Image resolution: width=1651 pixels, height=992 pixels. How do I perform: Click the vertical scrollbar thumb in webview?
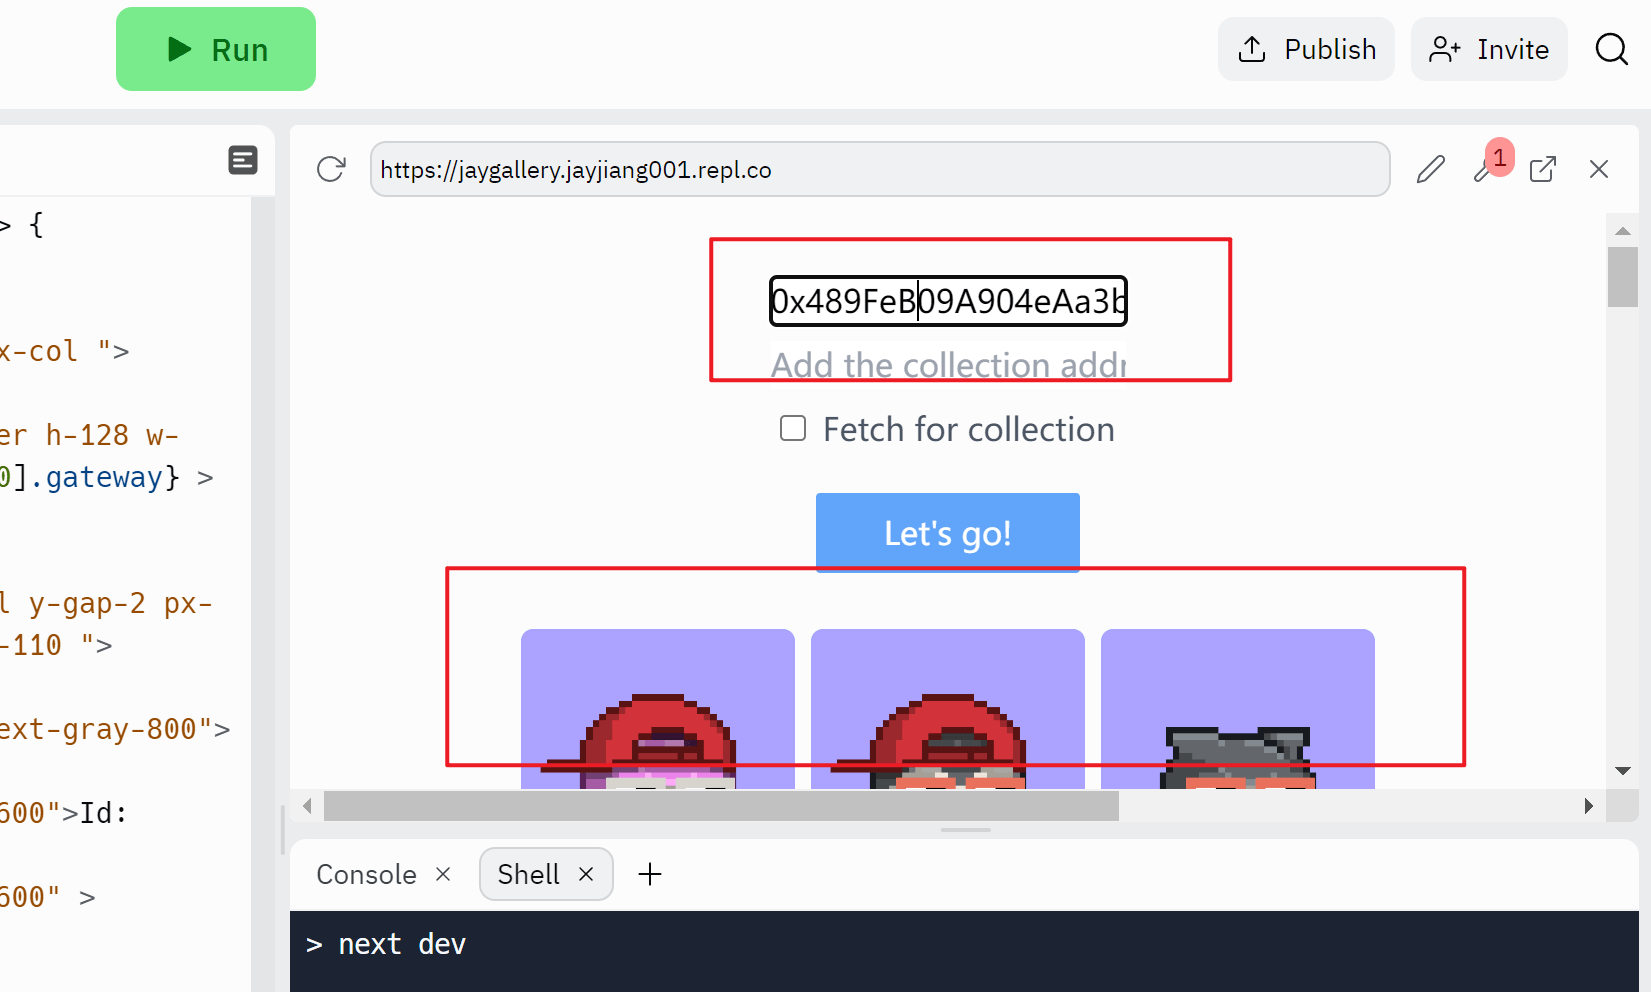(1623, 277)
